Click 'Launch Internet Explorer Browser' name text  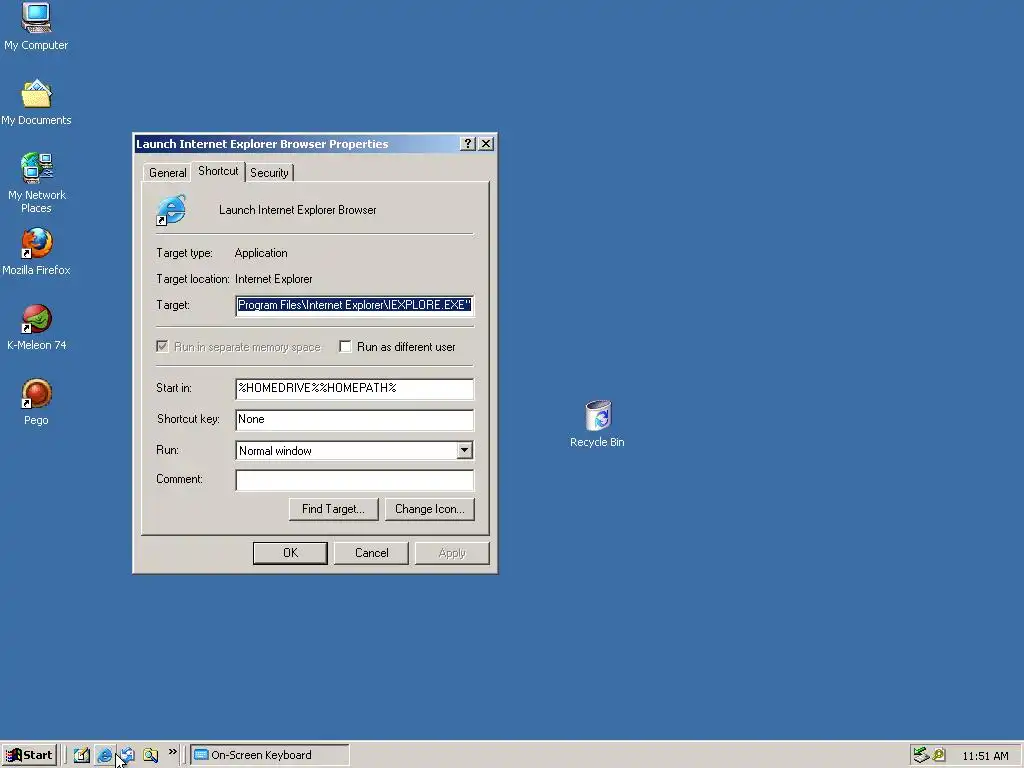[x=297, y=210]
